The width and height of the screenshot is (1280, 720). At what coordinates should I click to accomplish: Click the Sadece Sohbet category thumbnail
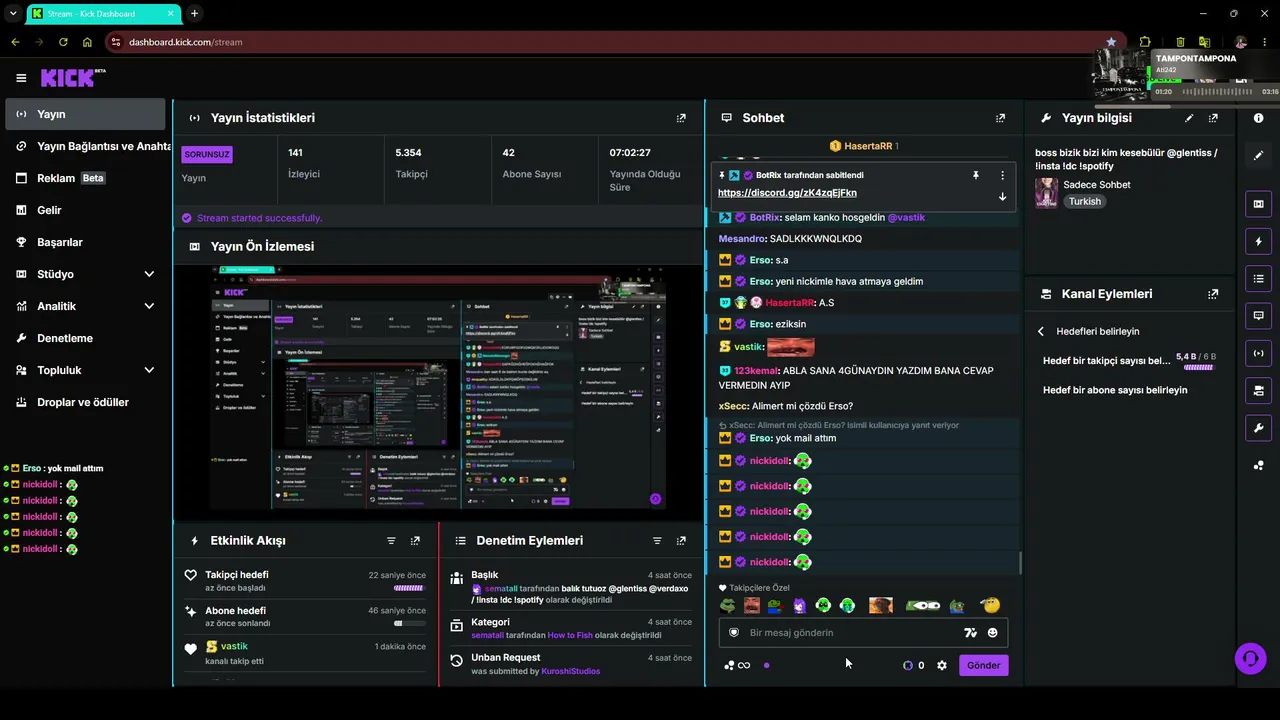pyautogui.click(x=1046, y=192)
